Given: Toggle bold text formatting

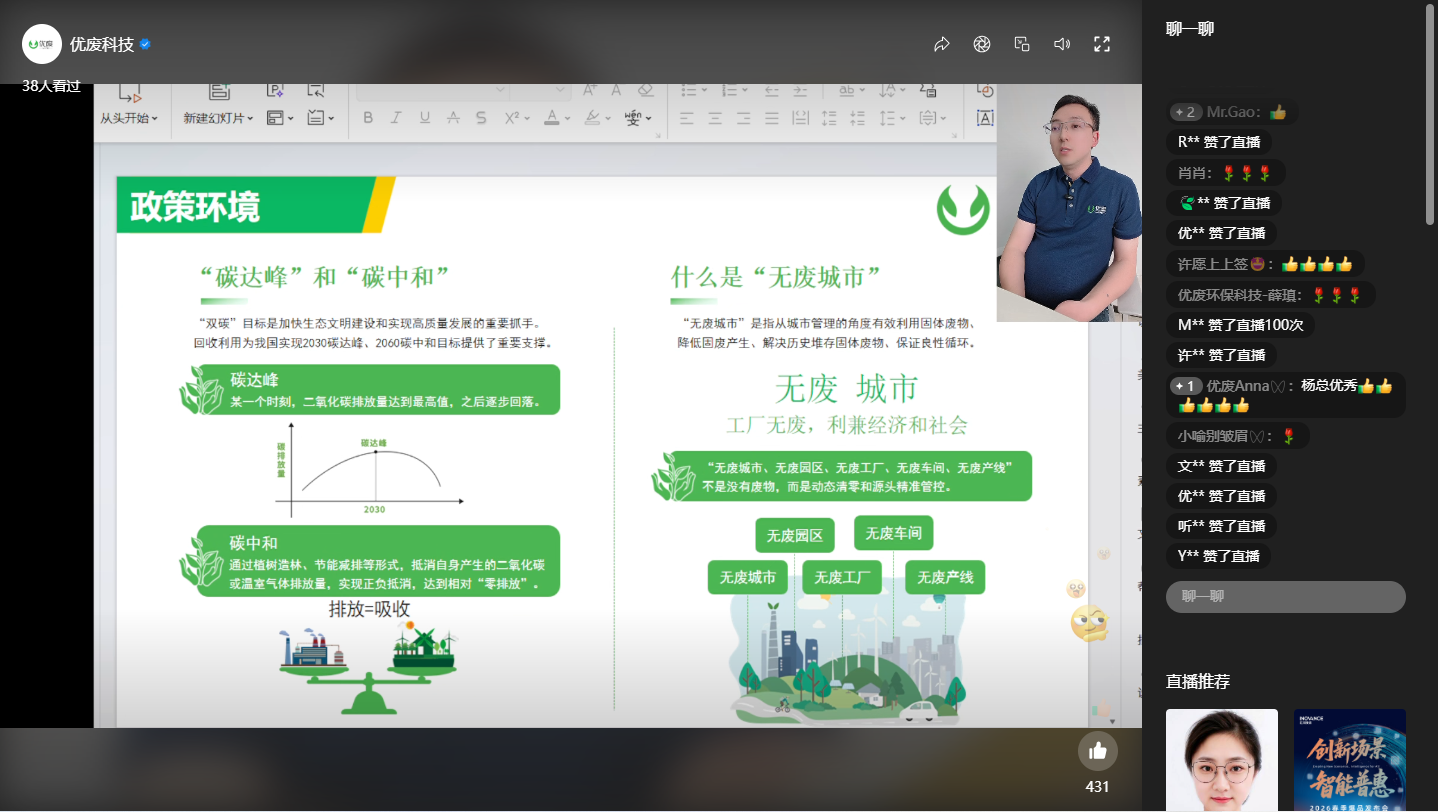Looking at the screenshot, I should [368, 118].
